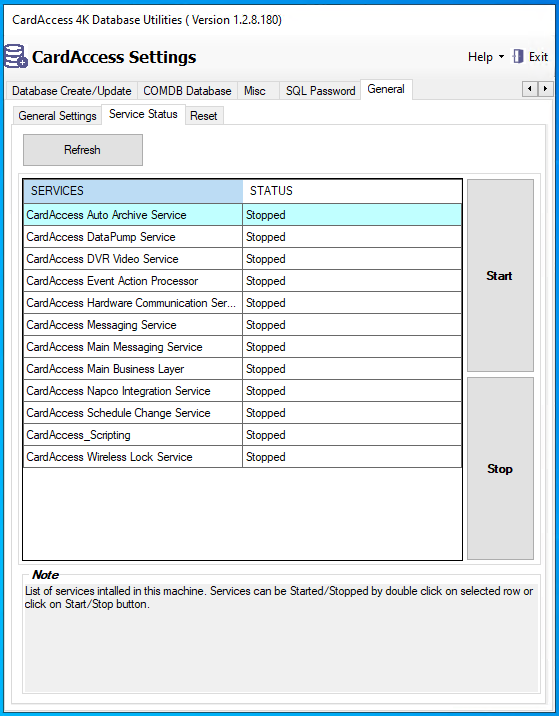Open the Help dropdown menu
559x716 pixels.
click(x=485, y=57)
